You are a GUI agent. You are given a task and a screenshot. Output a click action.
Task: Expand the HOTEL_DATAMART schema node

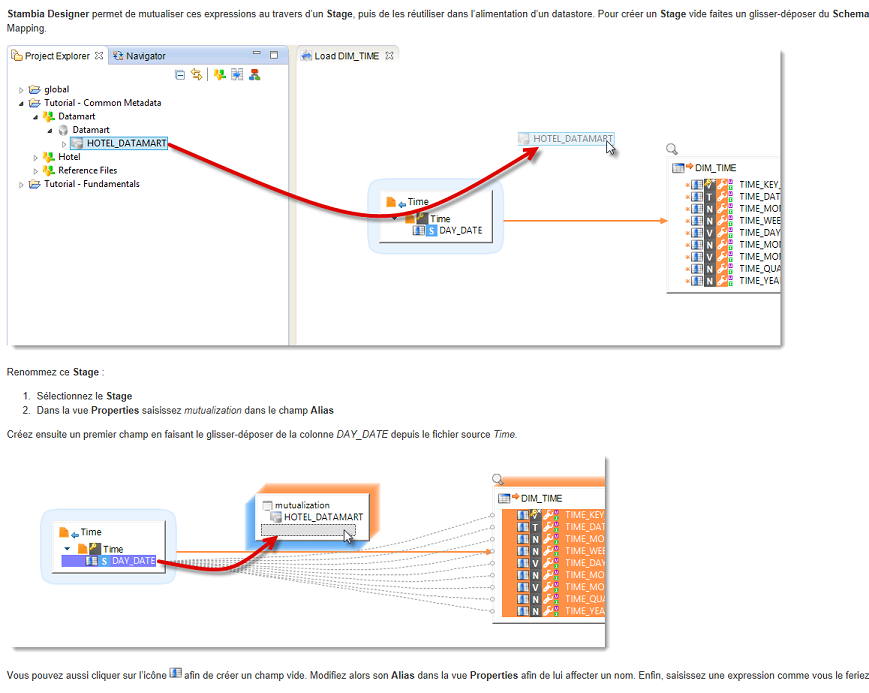click(64, 144)
